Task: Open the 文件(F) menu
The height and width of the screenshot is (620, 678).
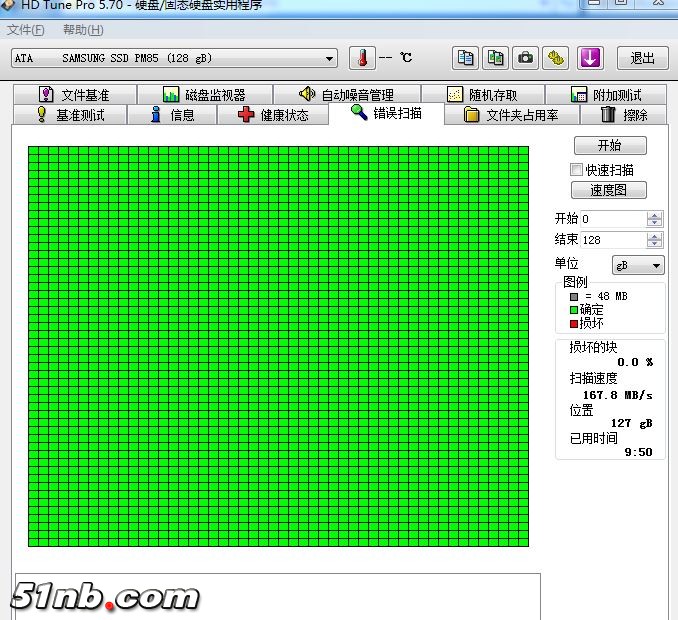Action: point(25,30)
